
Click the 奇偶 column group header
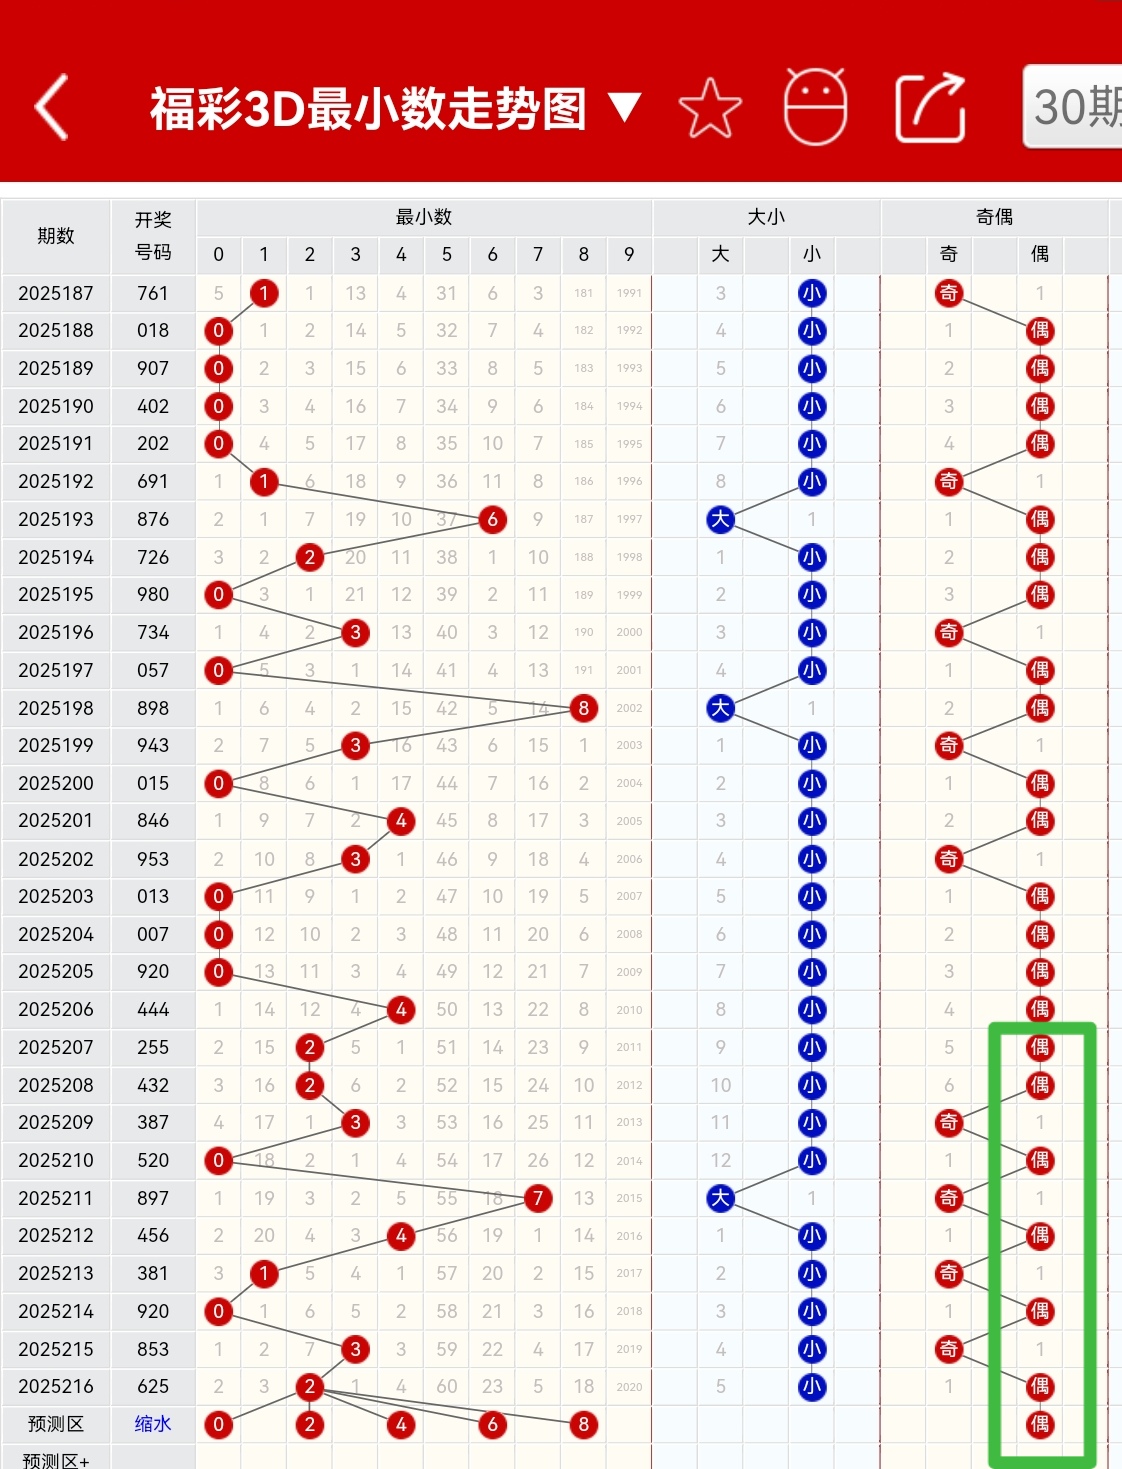tap(995, 217)
